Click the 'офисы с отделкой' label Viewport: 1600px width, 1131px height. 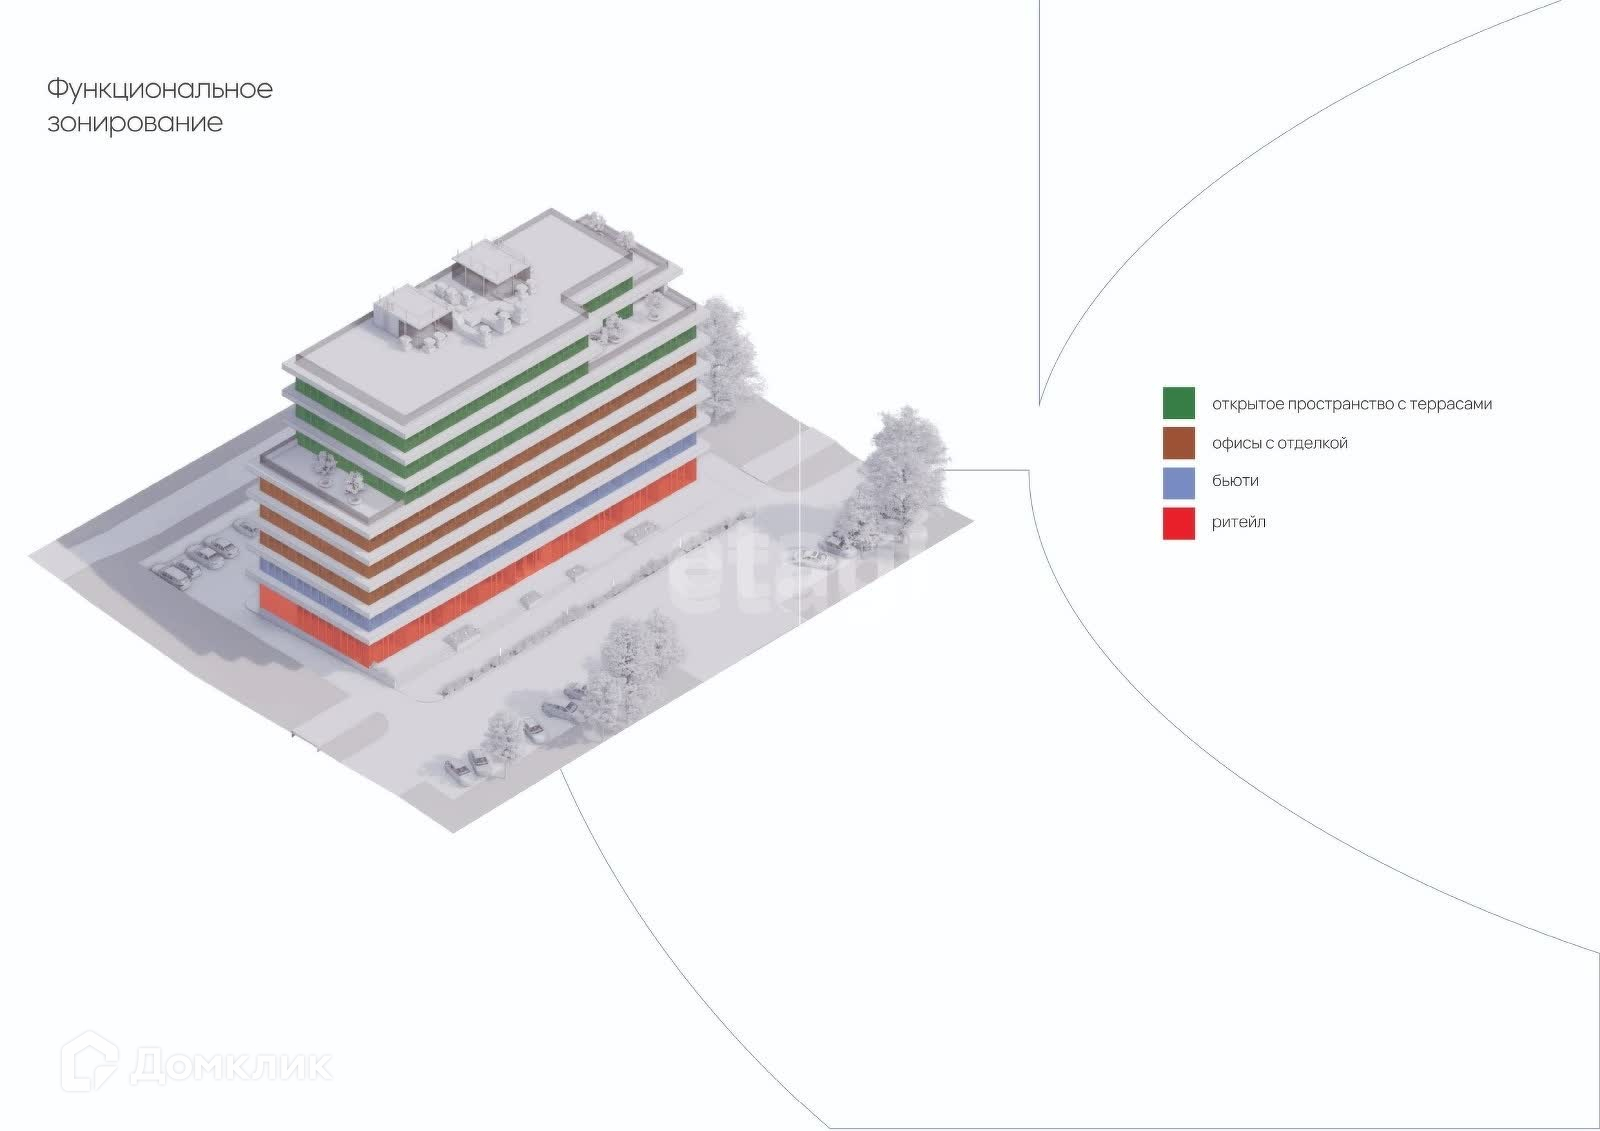tap(1280, 443)
